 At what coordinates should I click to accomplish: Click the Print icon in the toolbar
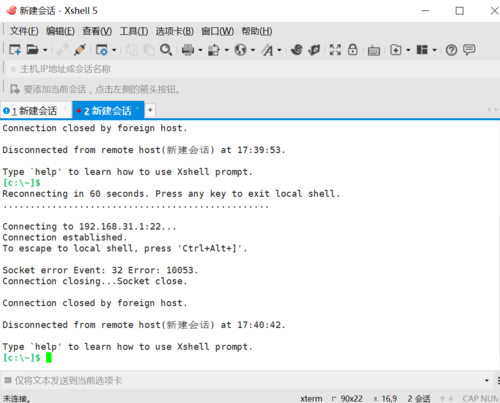(x=188, y=50)
